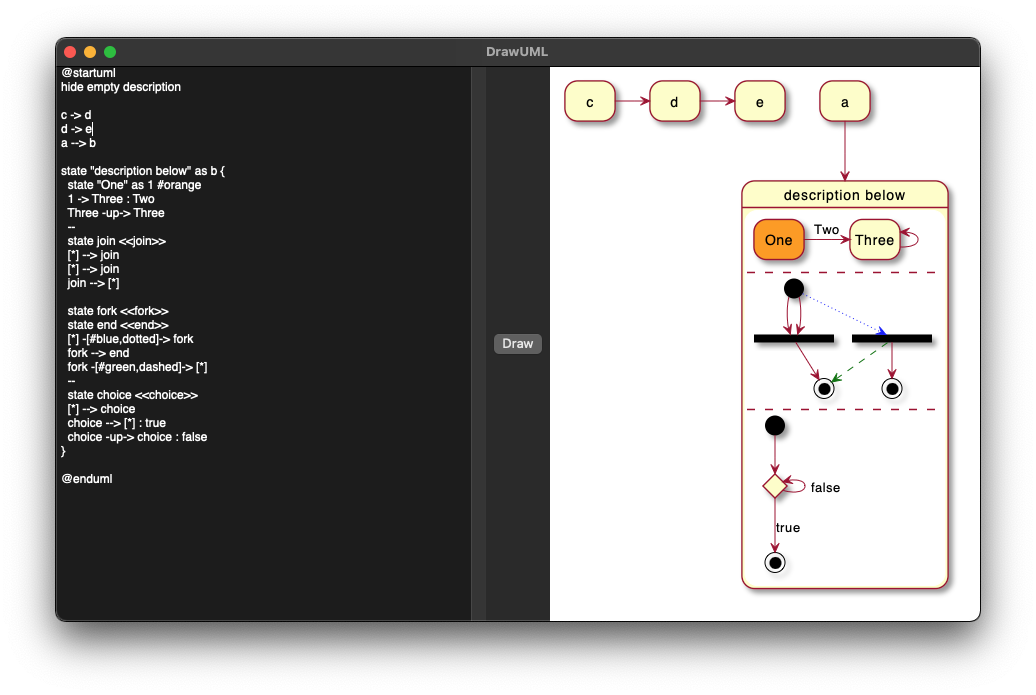Viewport: 1036px width, 695px height.
Task: Click state node "a" in the diagram
Action: (845, 102)
